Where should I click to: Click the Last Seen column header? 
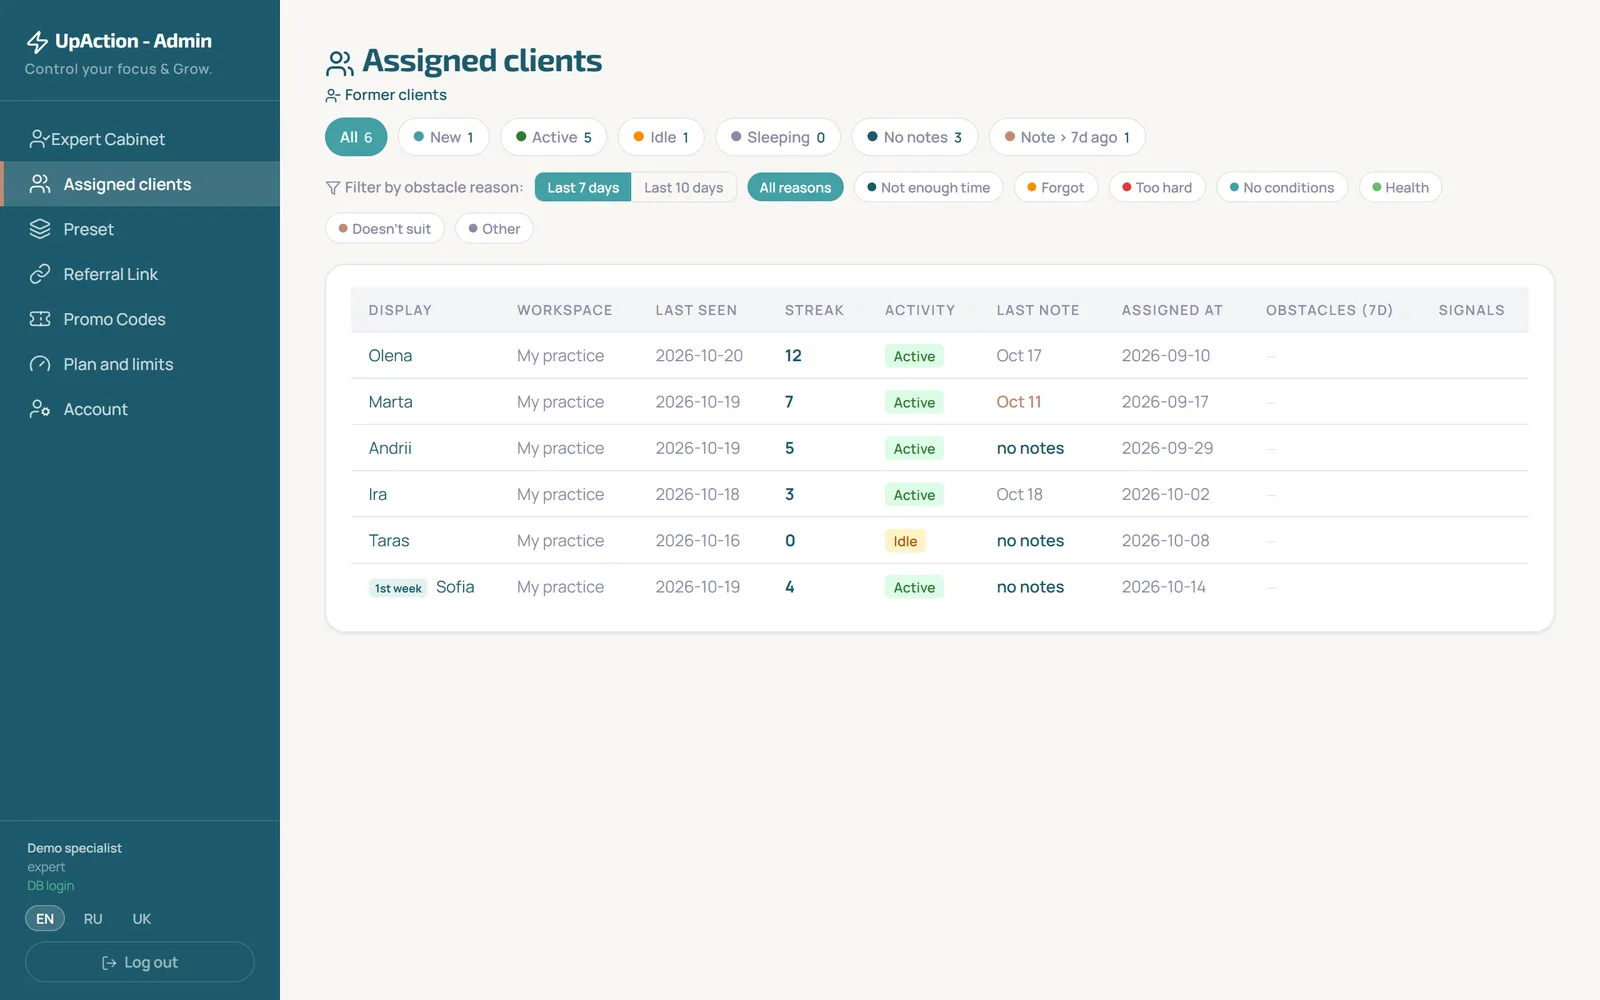(696, 310)
